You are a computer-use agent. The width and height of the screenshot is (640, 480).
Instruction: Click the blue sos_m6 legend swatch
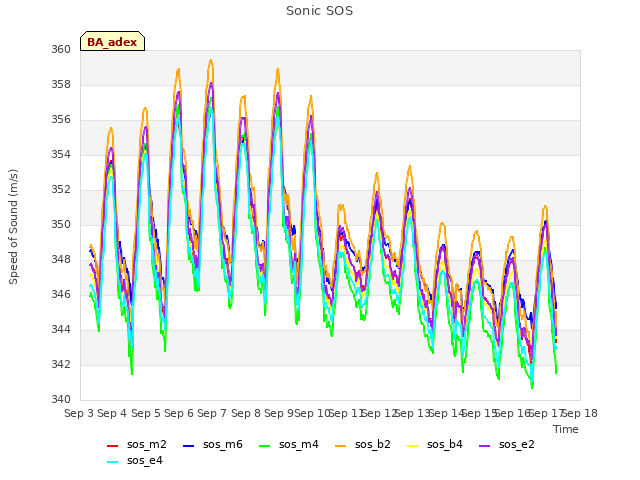point(188,446)
